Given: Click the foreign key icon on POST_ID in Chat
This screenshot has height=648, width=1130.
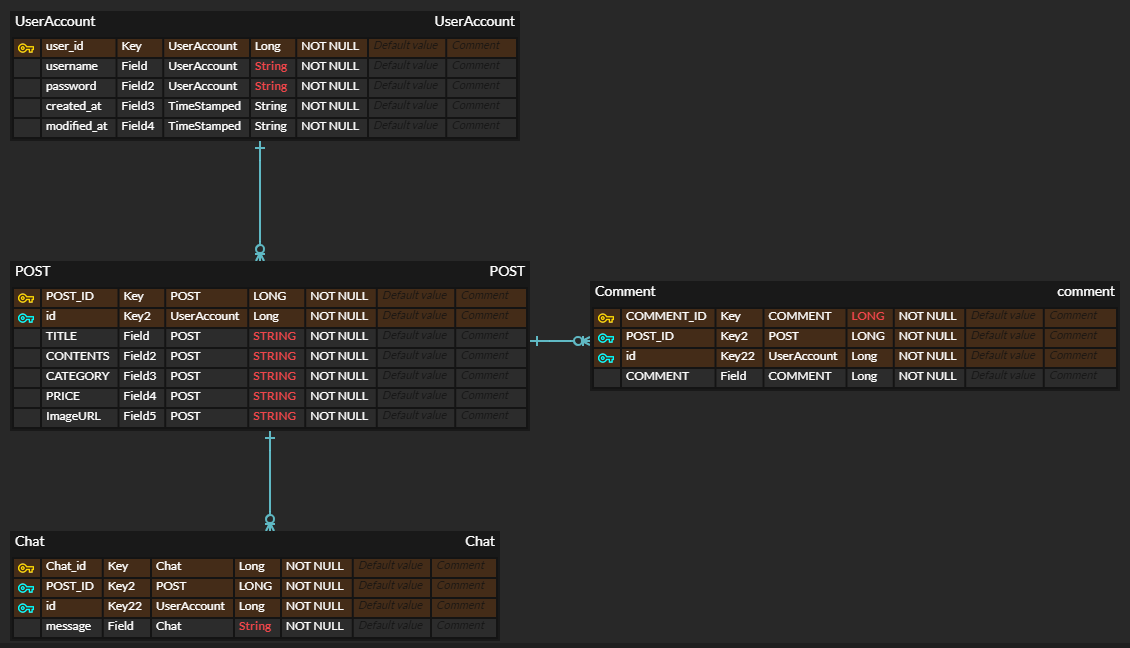Looking at the screenshot, I should (26, 586).
